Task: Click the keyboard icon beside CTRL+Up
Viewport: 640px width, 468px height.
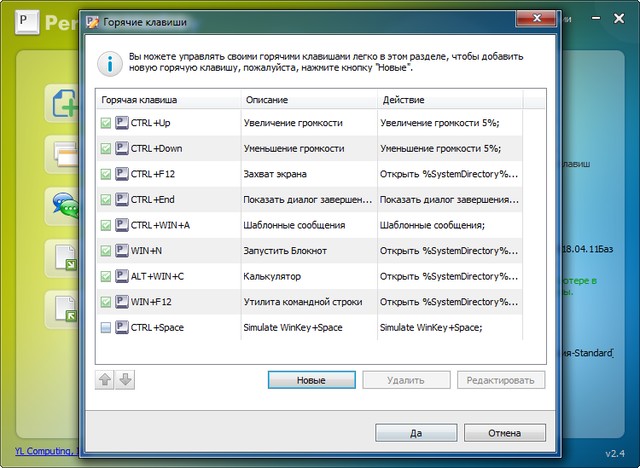Action: (122, 123)
